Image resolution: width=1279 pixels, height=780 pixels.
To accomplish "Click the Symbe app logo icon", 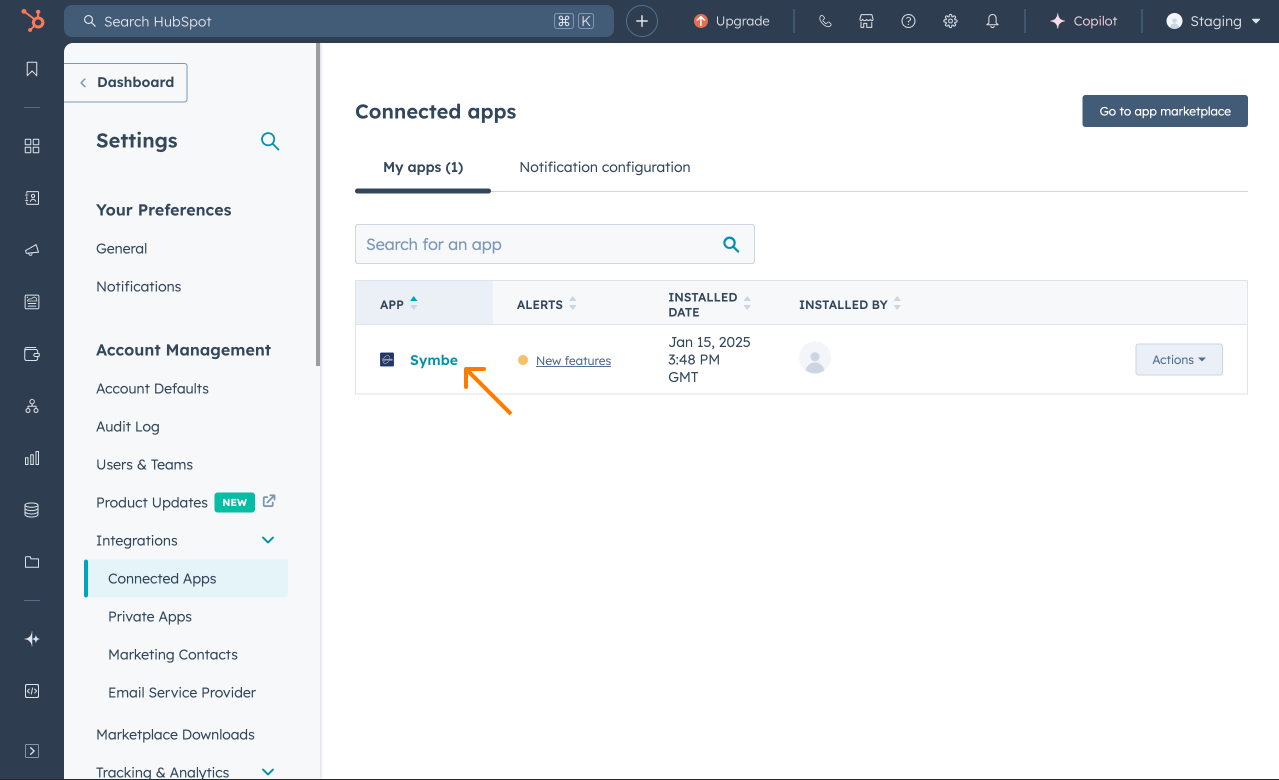I will pyautogui.click(x=387, y=360).
